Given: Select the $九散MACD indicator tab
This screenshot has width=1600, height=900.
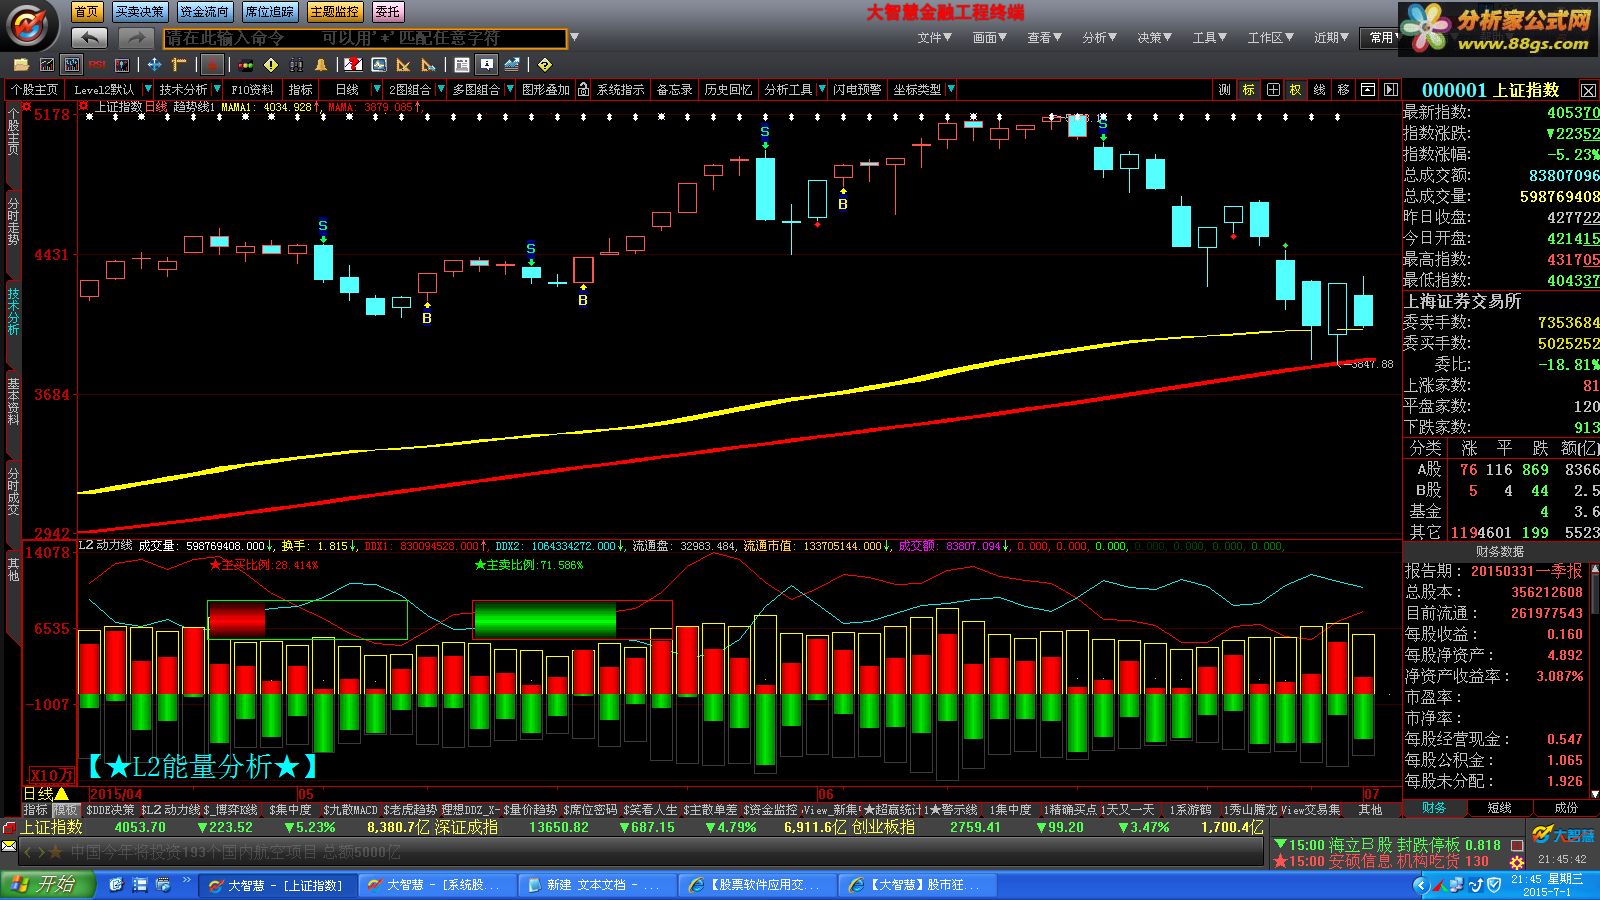Looking at the screenshot, I should [x=351, y=810].
